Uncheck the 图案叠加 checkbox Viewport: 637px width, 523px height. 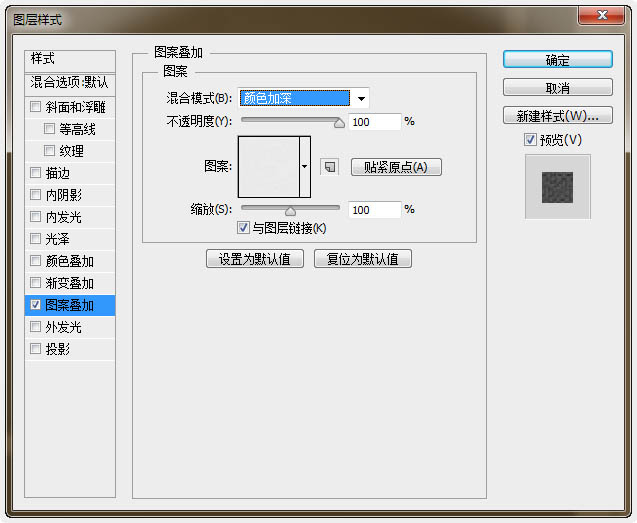[35, 305]
